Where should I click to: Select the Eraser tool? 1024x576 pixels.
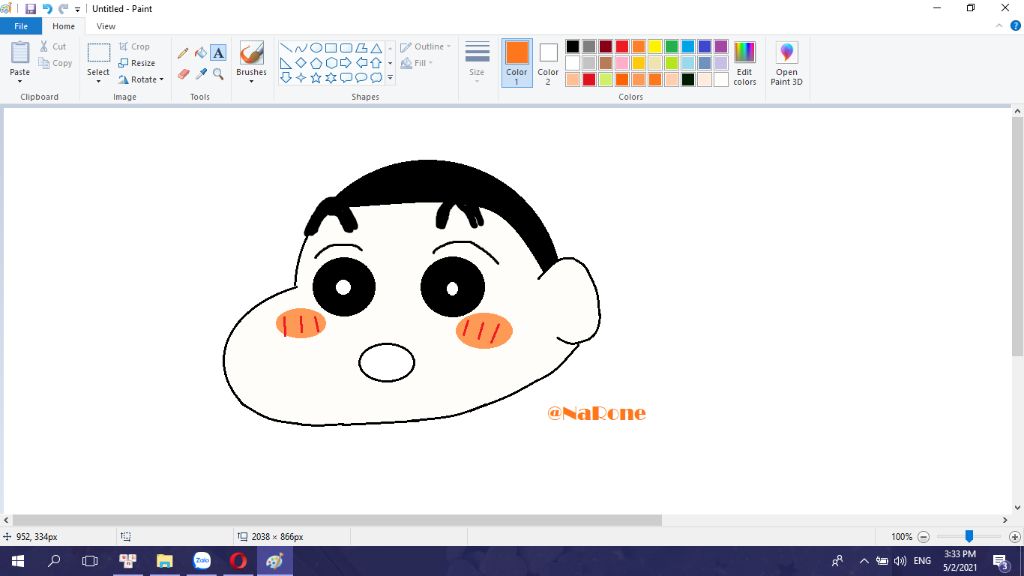pos(183,74)
